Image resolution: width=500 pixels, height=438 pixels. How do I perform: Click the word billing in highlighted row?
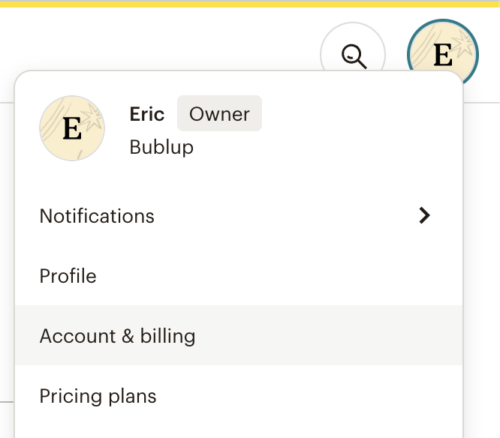coord(168,336)
